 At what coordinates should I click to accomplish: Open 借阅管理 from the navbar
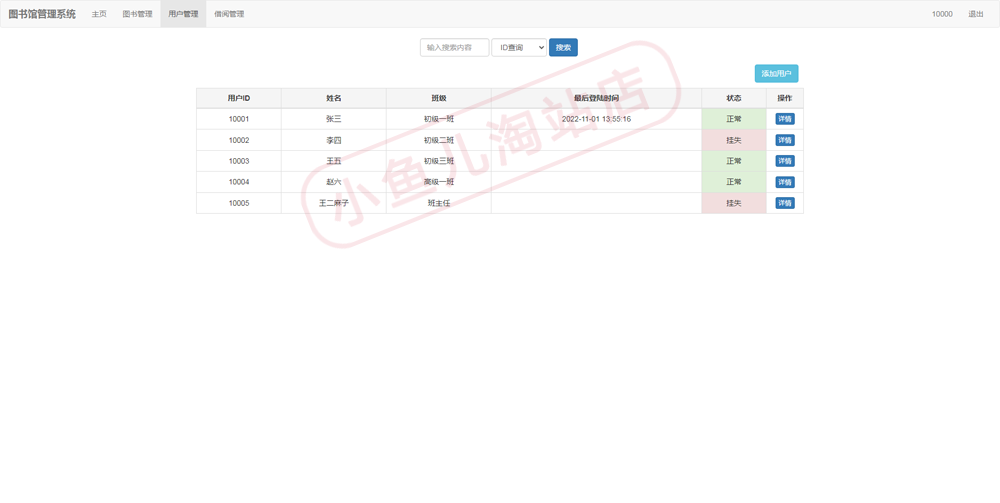click(229, 14)
